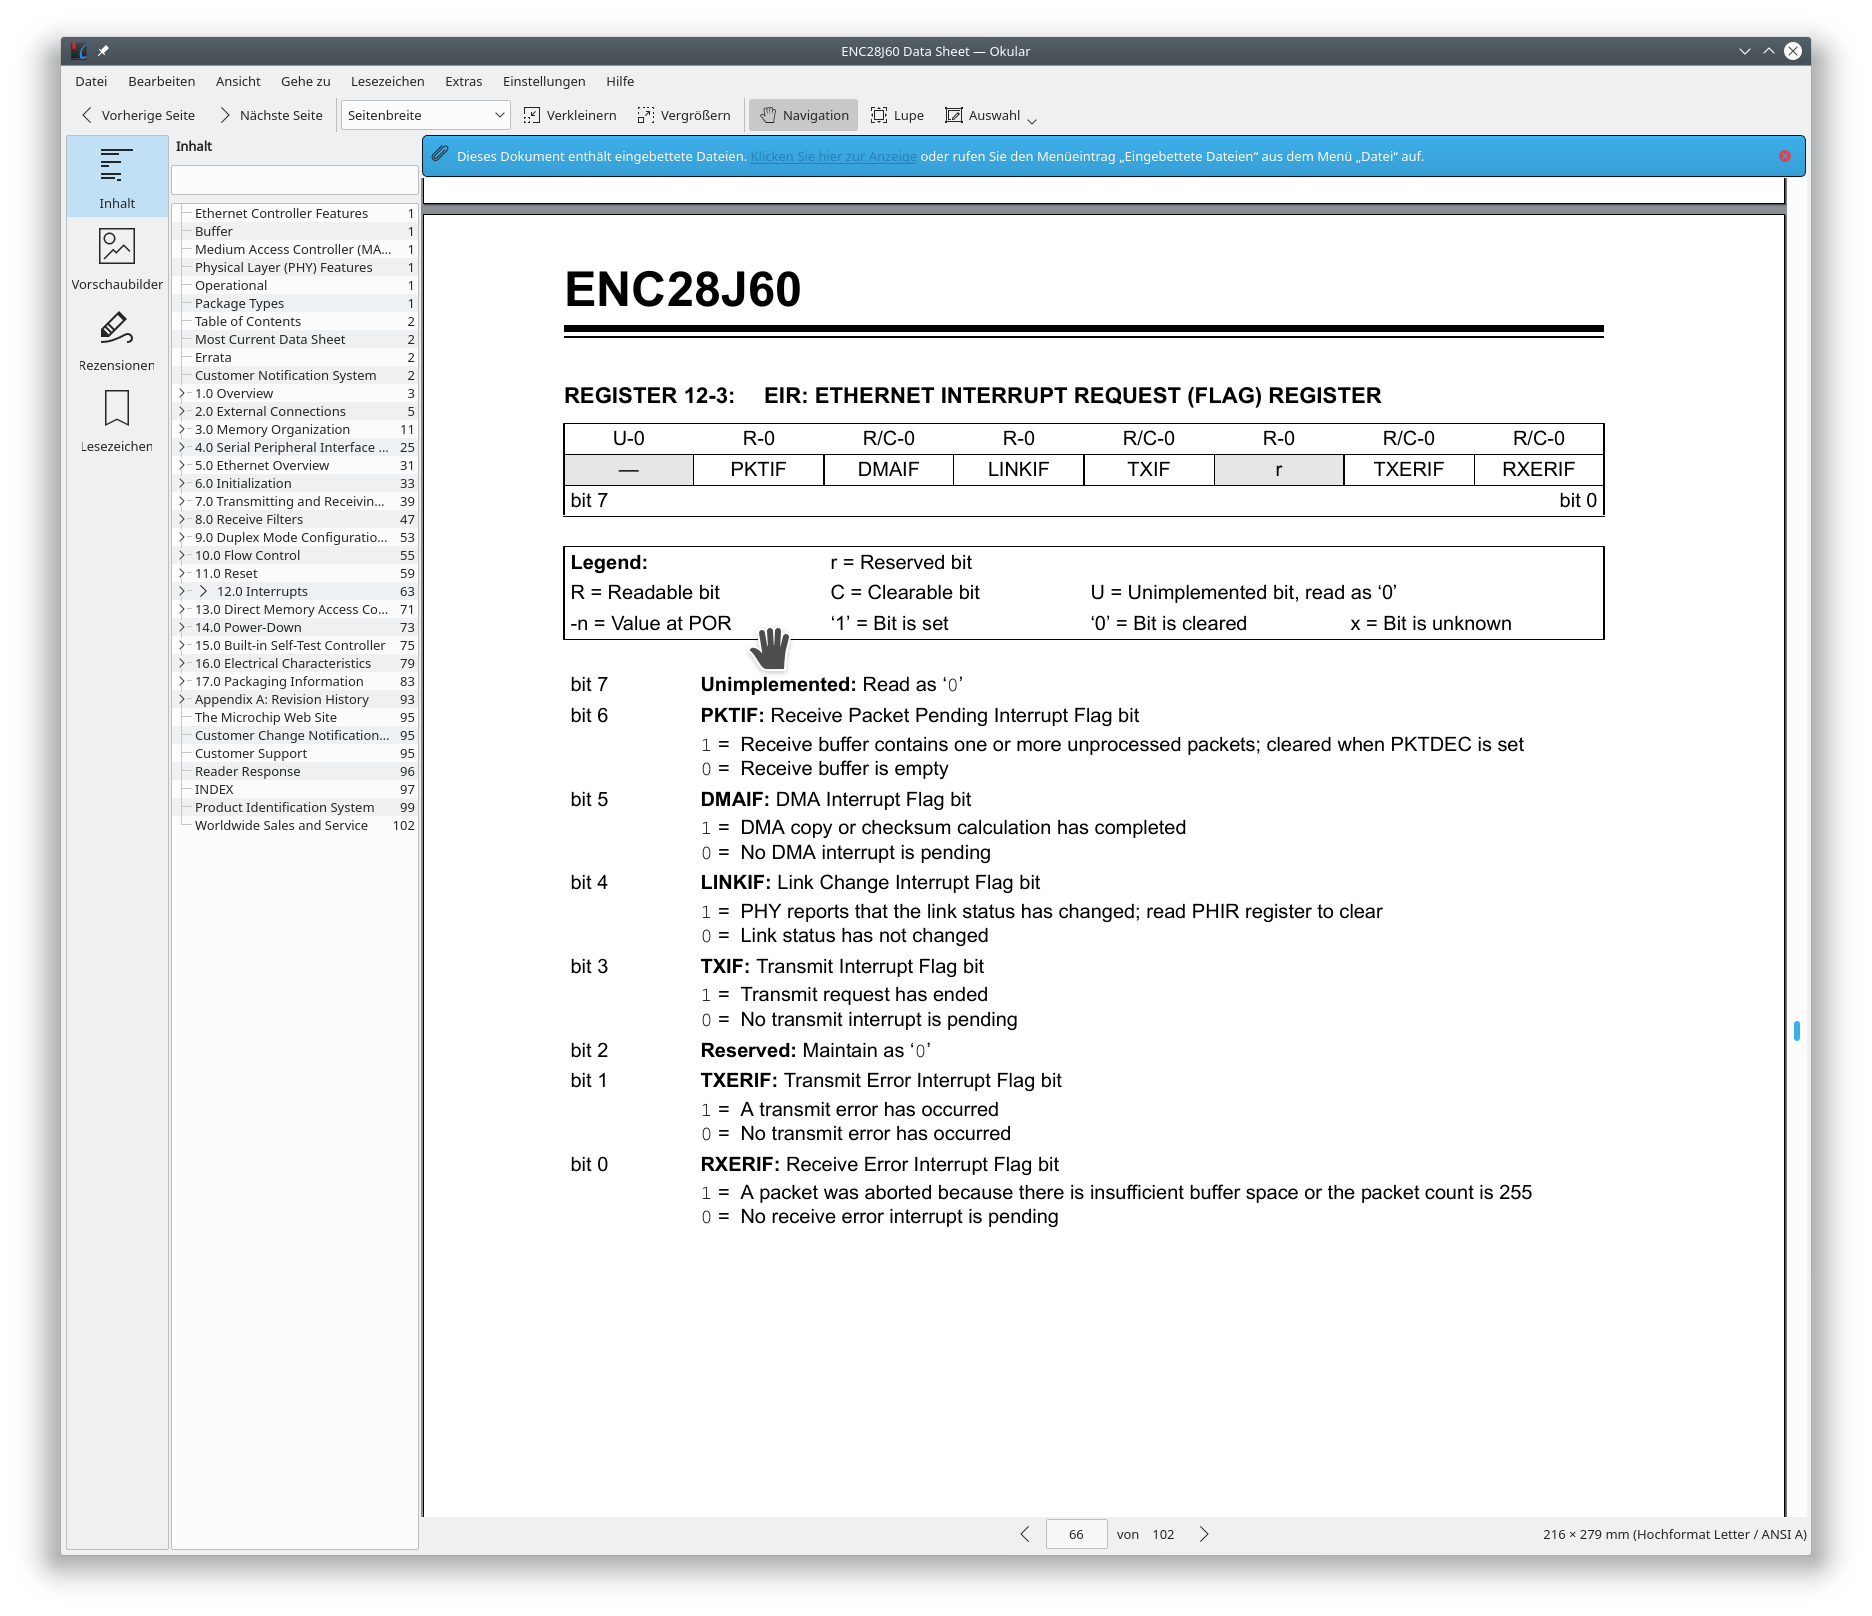Screen dimensions: 1872x1616
Task: Select Customer Support entry
Action: pos(295,753)
